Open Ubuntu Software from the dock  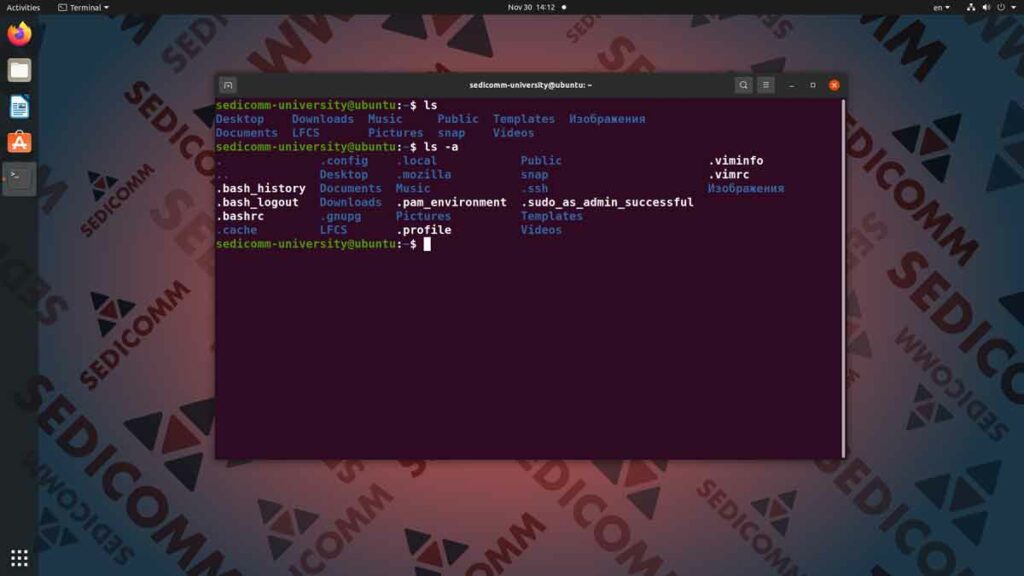[x=19, y=142]
